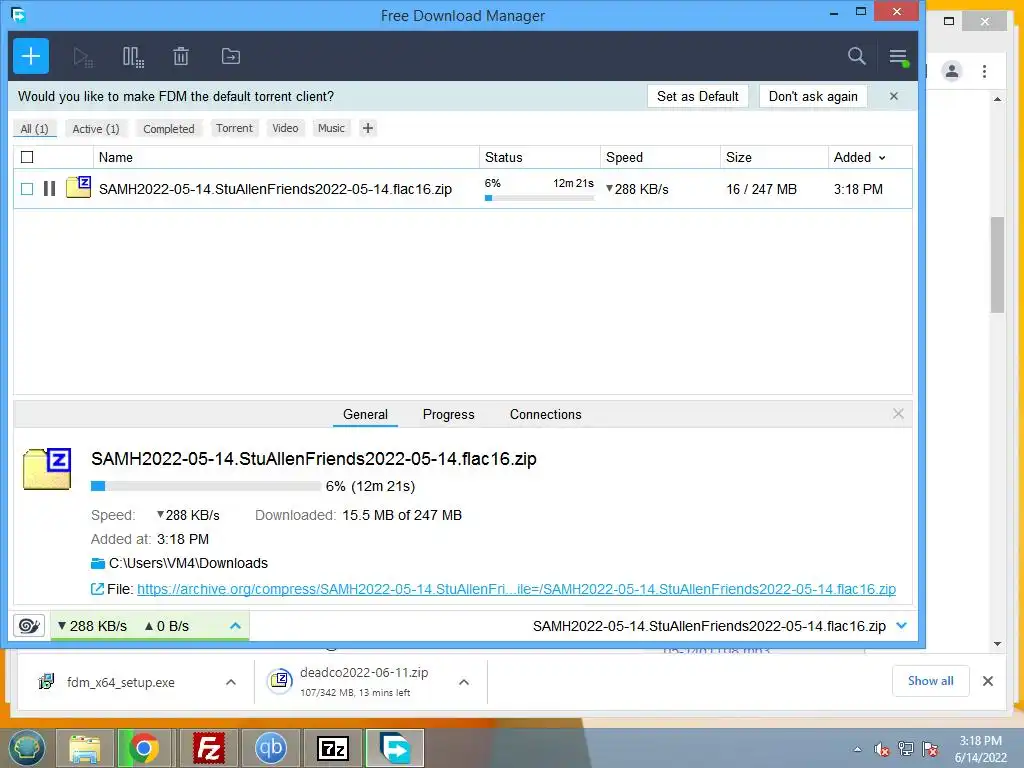
Task: Click Don't ask again button
Action: (x=813, y=96)
